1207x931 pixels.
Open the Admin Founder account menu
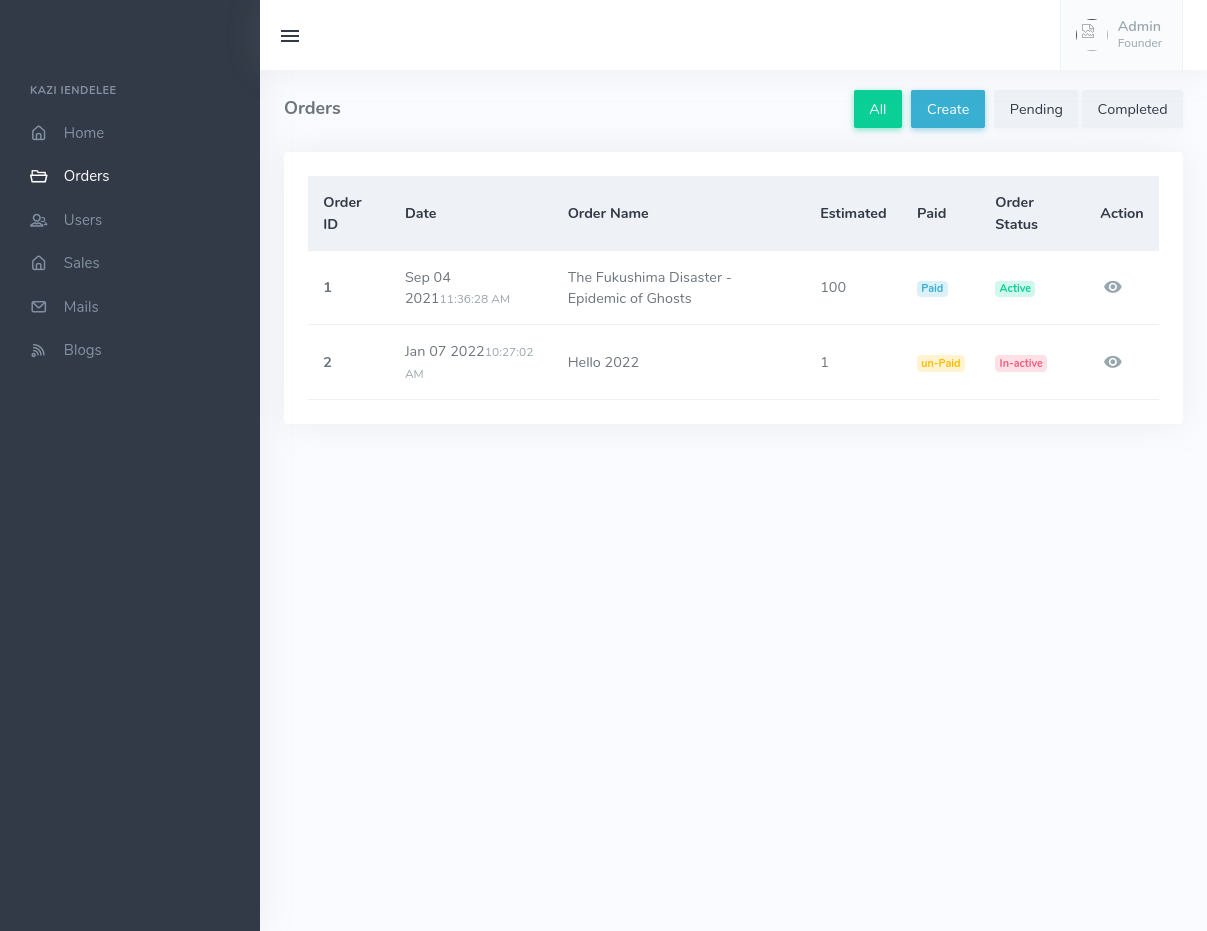click(1139, 34)
